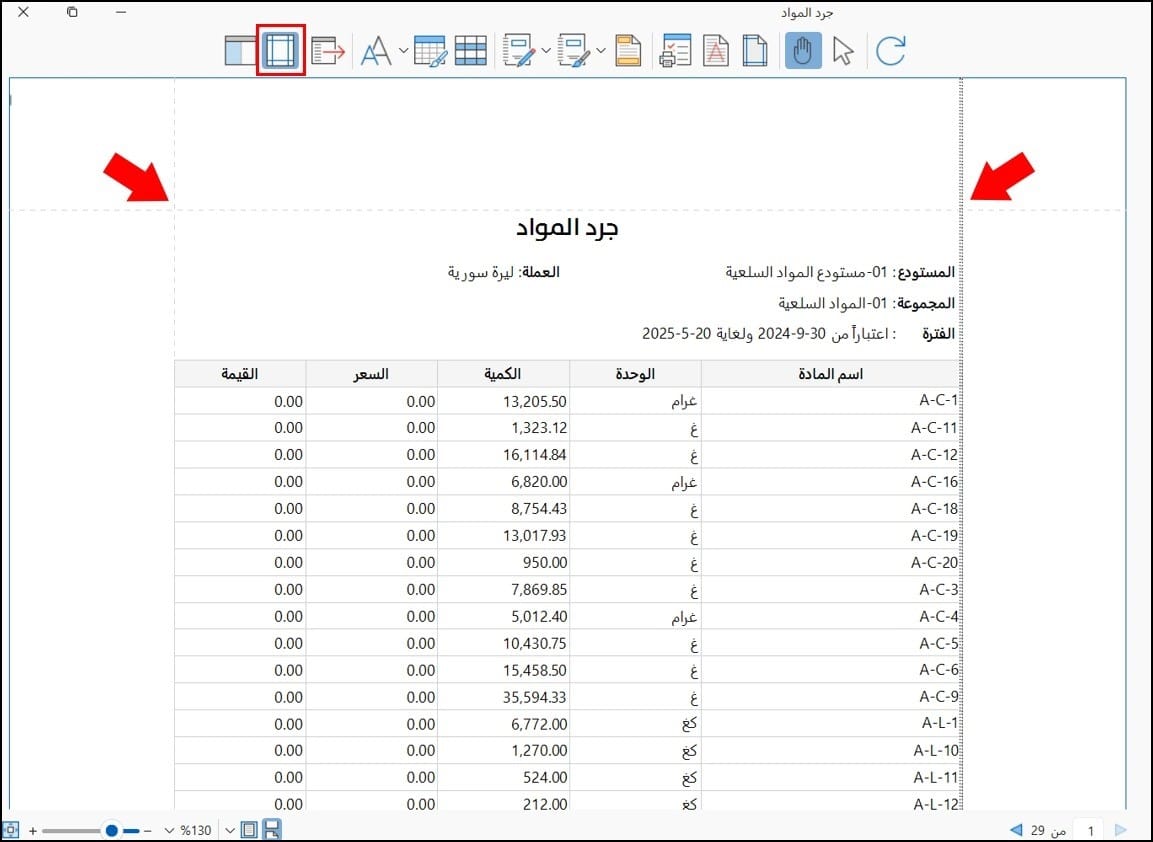Click the report title جرد المواد

[567, 228]
